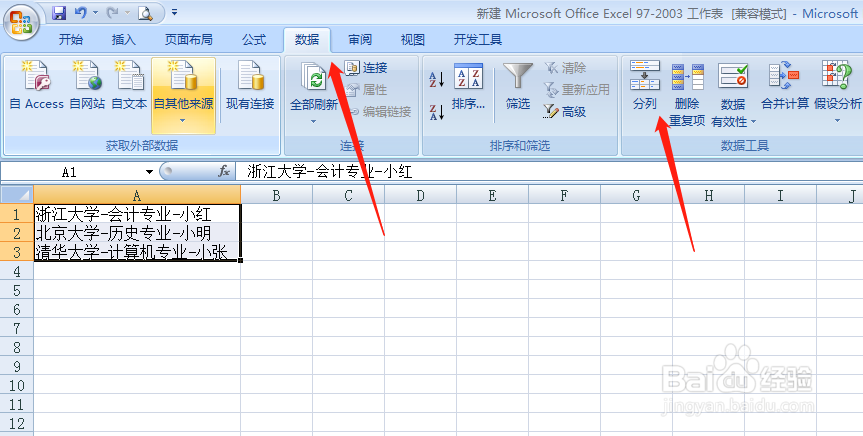Click the formula bar text

click(329, 172)
